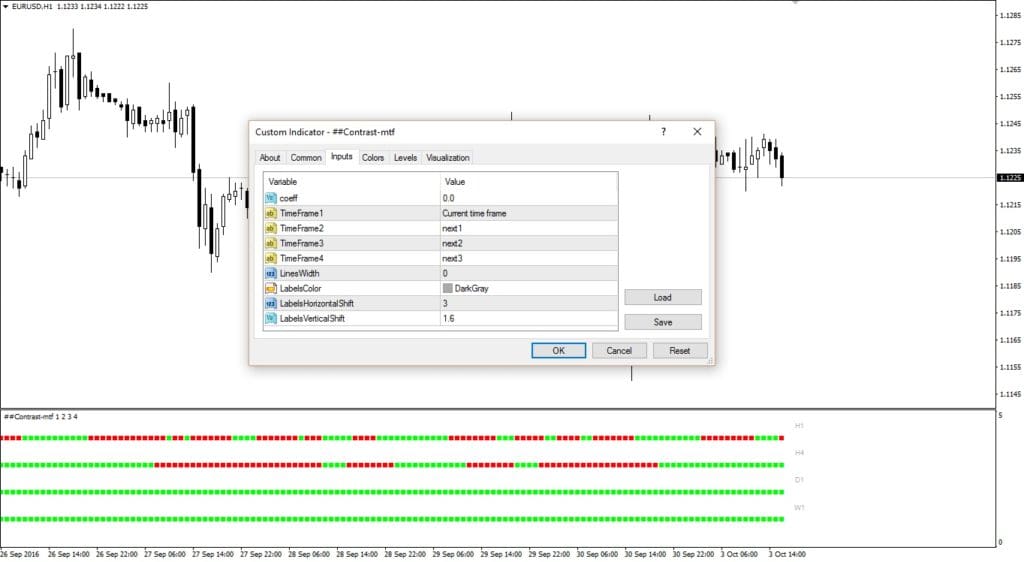Select the LabelsColor variable name

coord(300,288)
